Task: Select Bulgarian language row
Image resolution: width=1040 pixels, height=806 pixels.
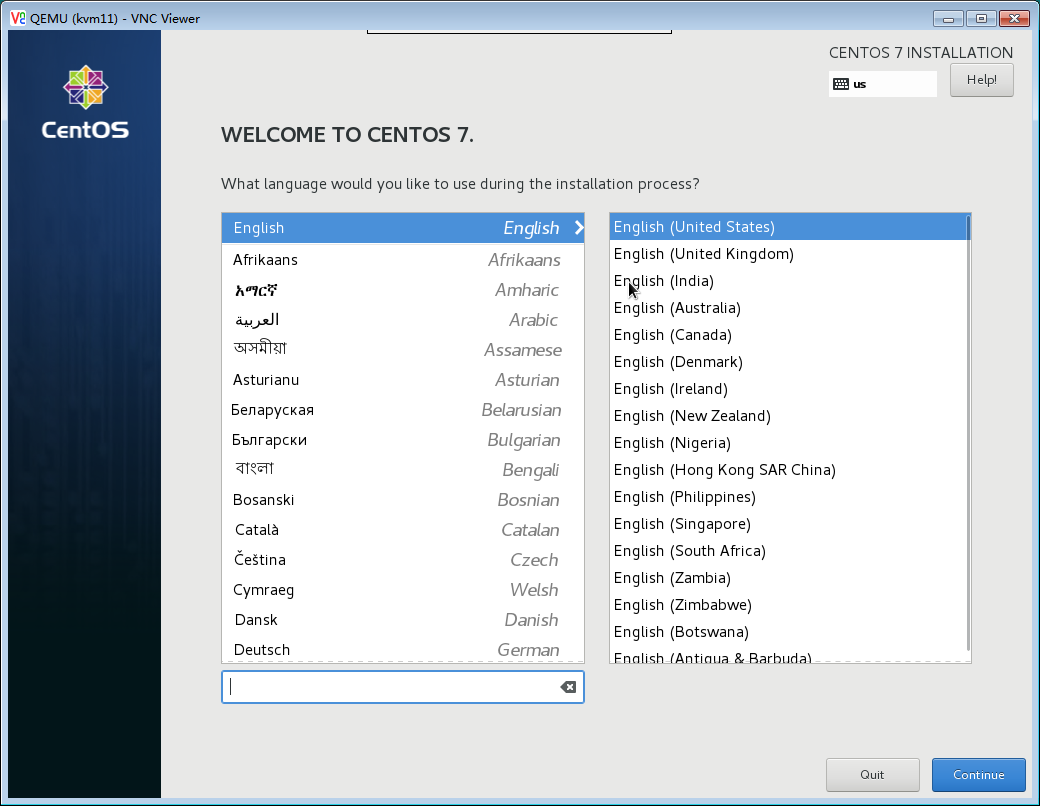Action: 403,440
